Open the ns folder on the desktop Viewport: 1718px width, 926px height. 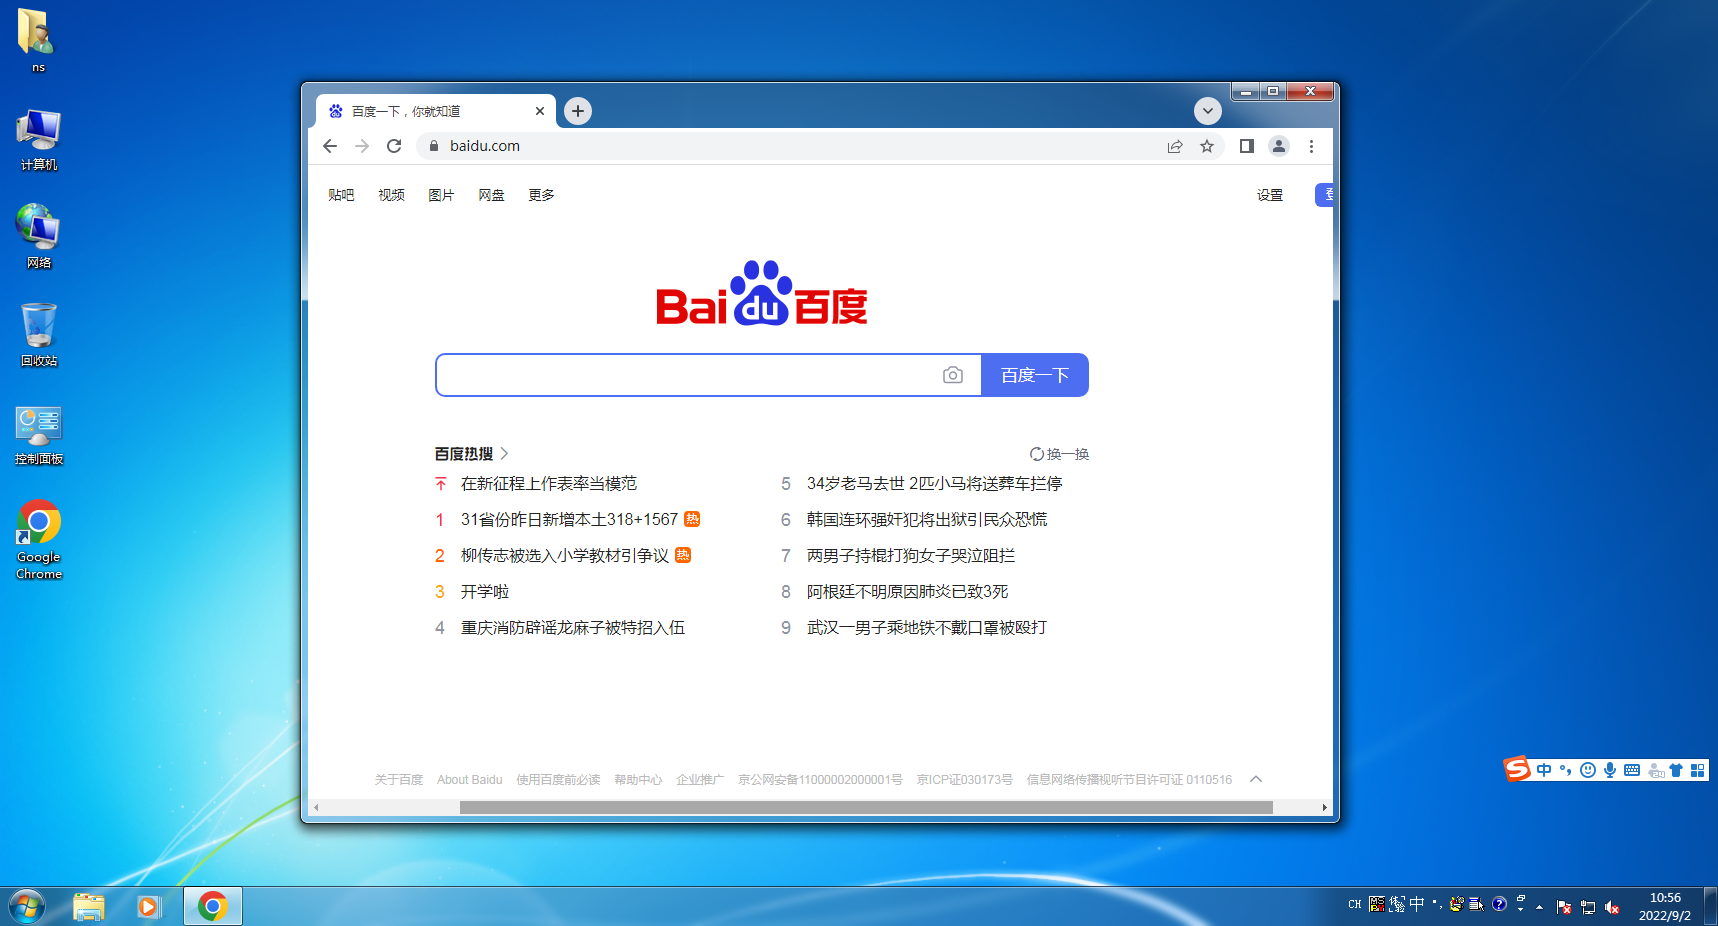pos(38,40)
